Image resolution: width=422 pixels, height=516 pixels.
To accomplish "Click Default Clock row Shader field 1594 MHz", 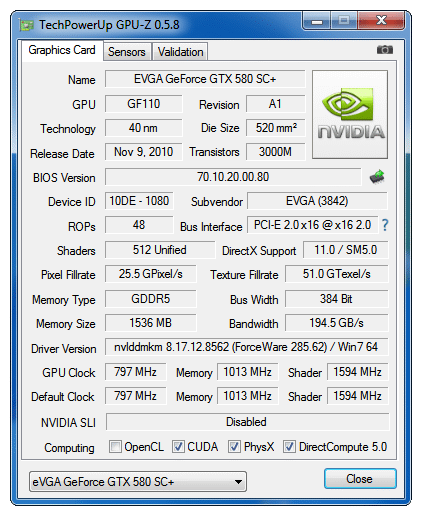I will click(x=358, y=396).
